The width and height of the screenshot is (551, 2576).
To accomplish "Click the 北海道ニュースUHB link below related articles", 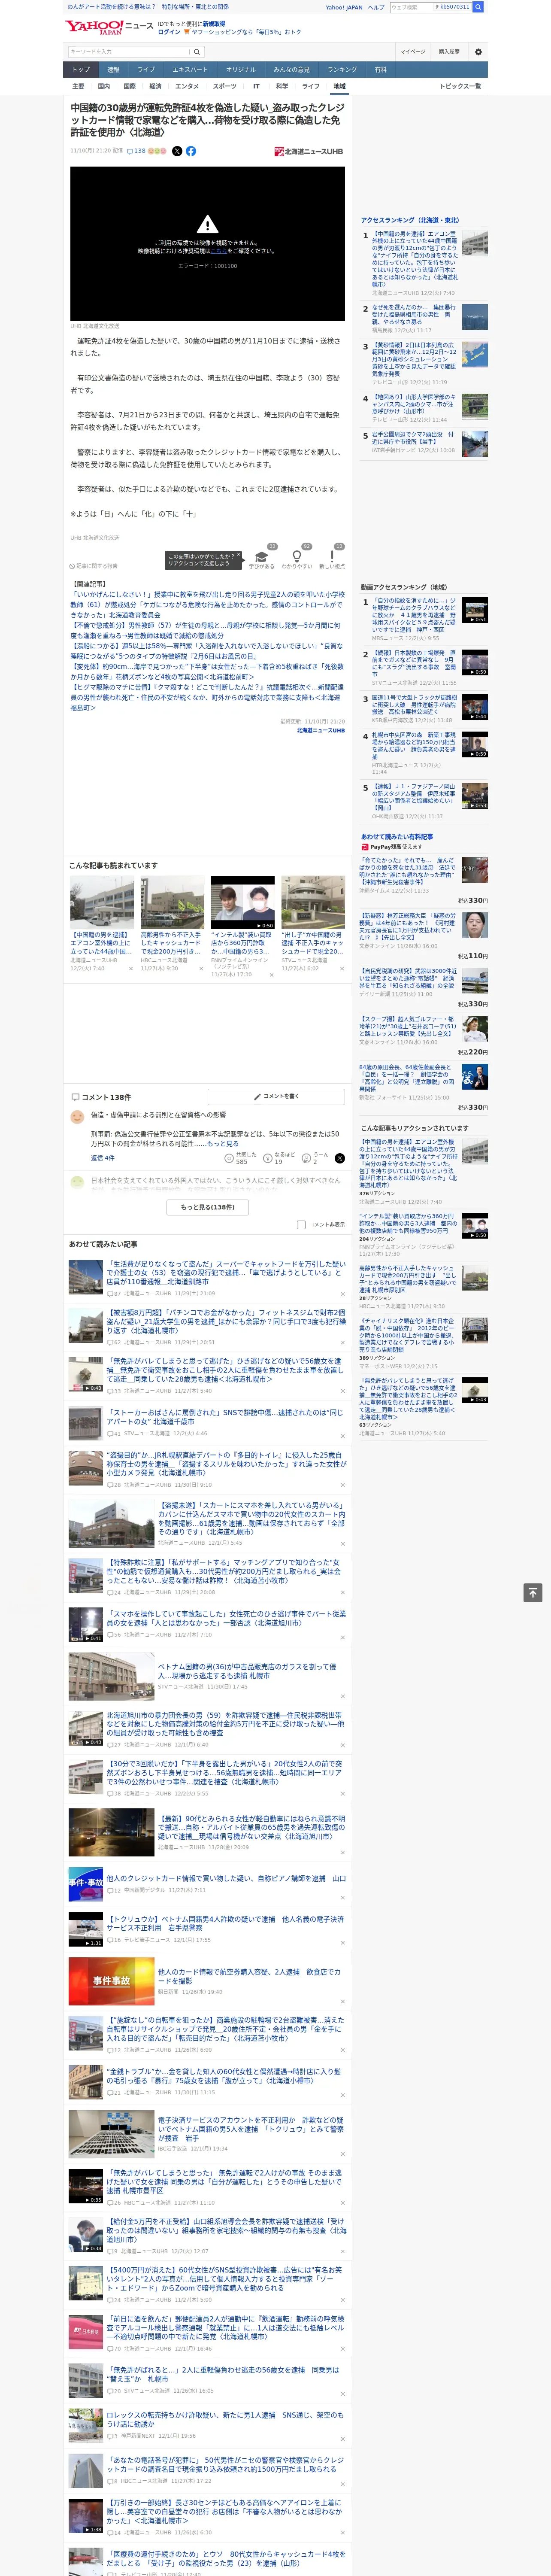I will pos(320,731).
